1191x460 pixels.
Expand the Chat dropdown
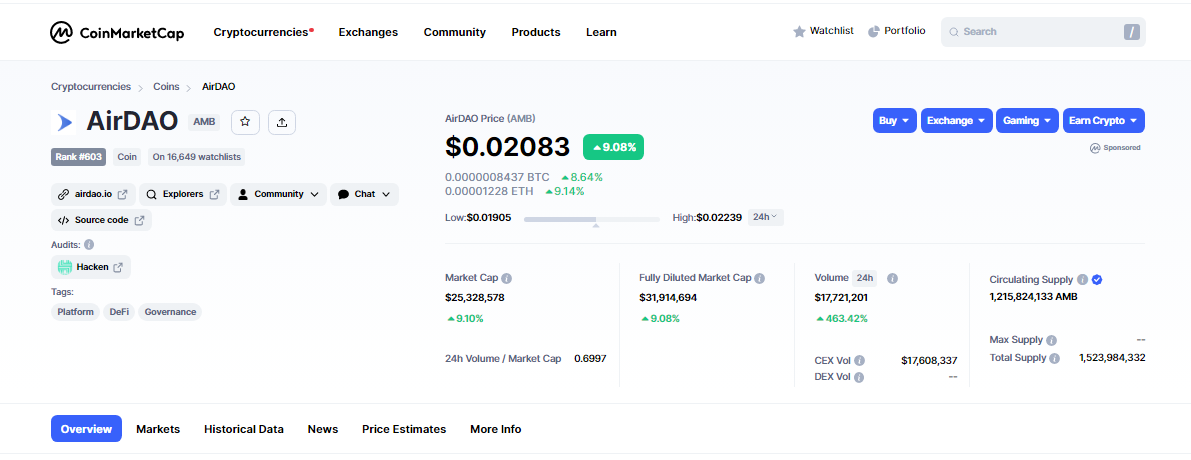(x=365, y=194)
